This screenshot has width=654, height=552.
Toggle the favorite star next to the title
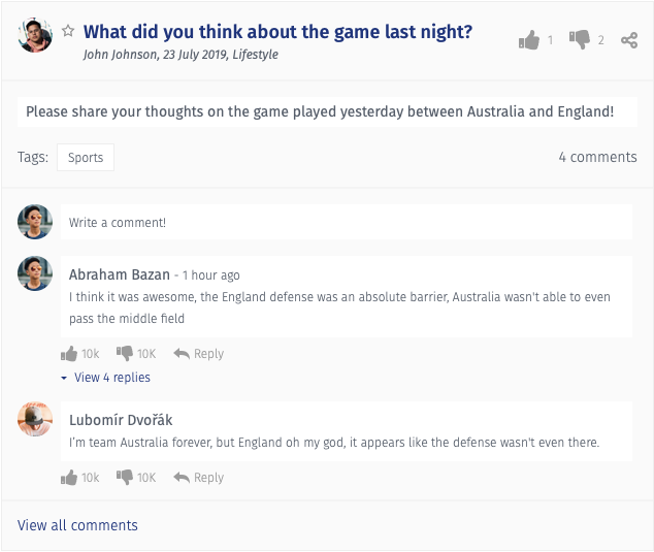[x=68, y=31]
